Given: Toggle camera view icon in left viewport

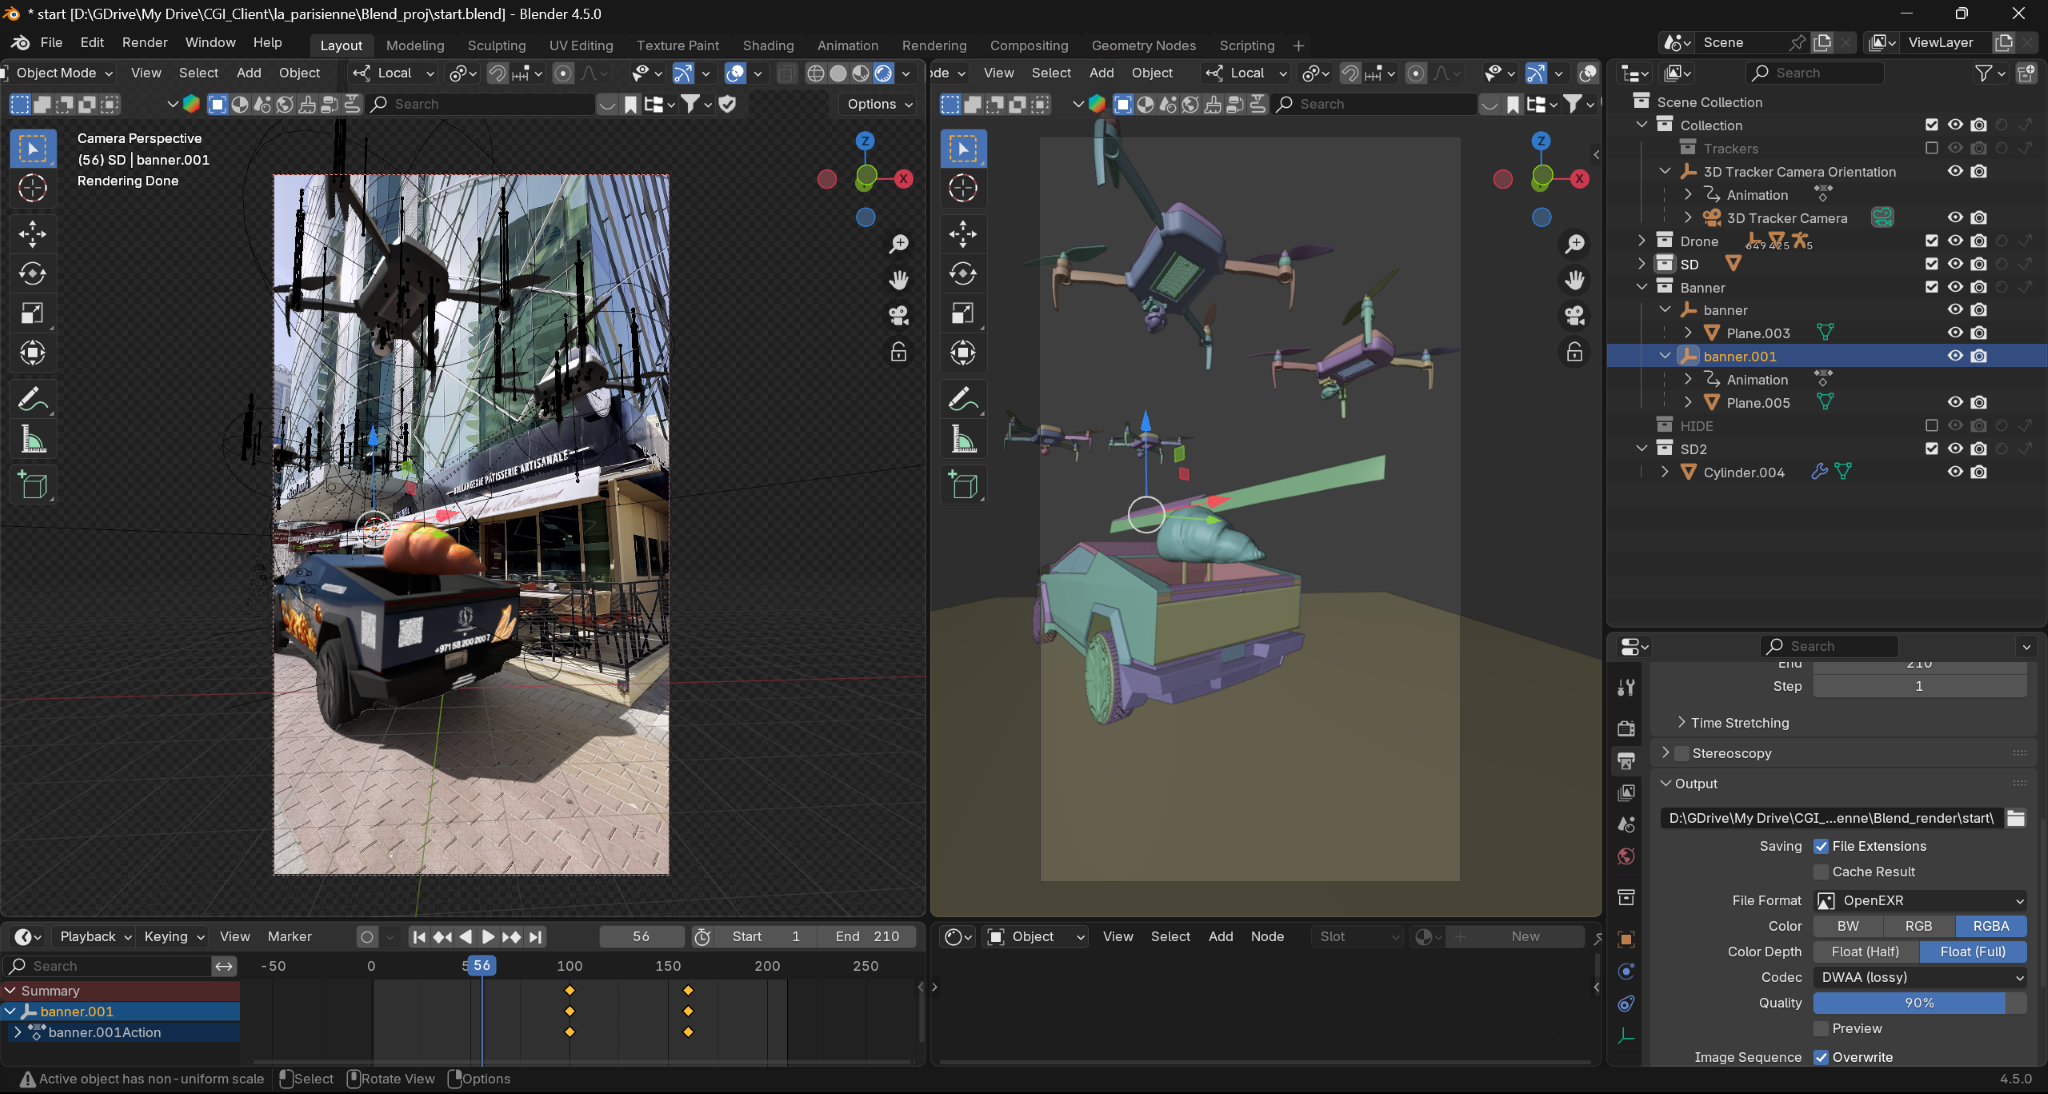Looking at the screenshot, I should click(898, 316).
